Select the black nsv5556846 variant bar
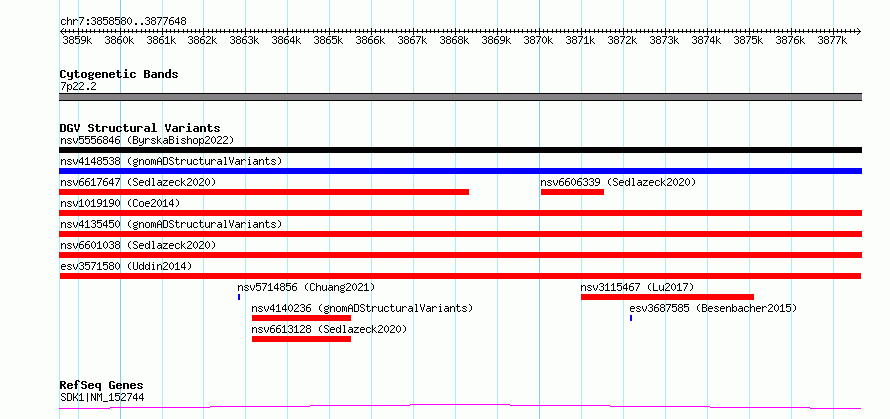Viewport: 890px width, 419px height. (460, 150)
